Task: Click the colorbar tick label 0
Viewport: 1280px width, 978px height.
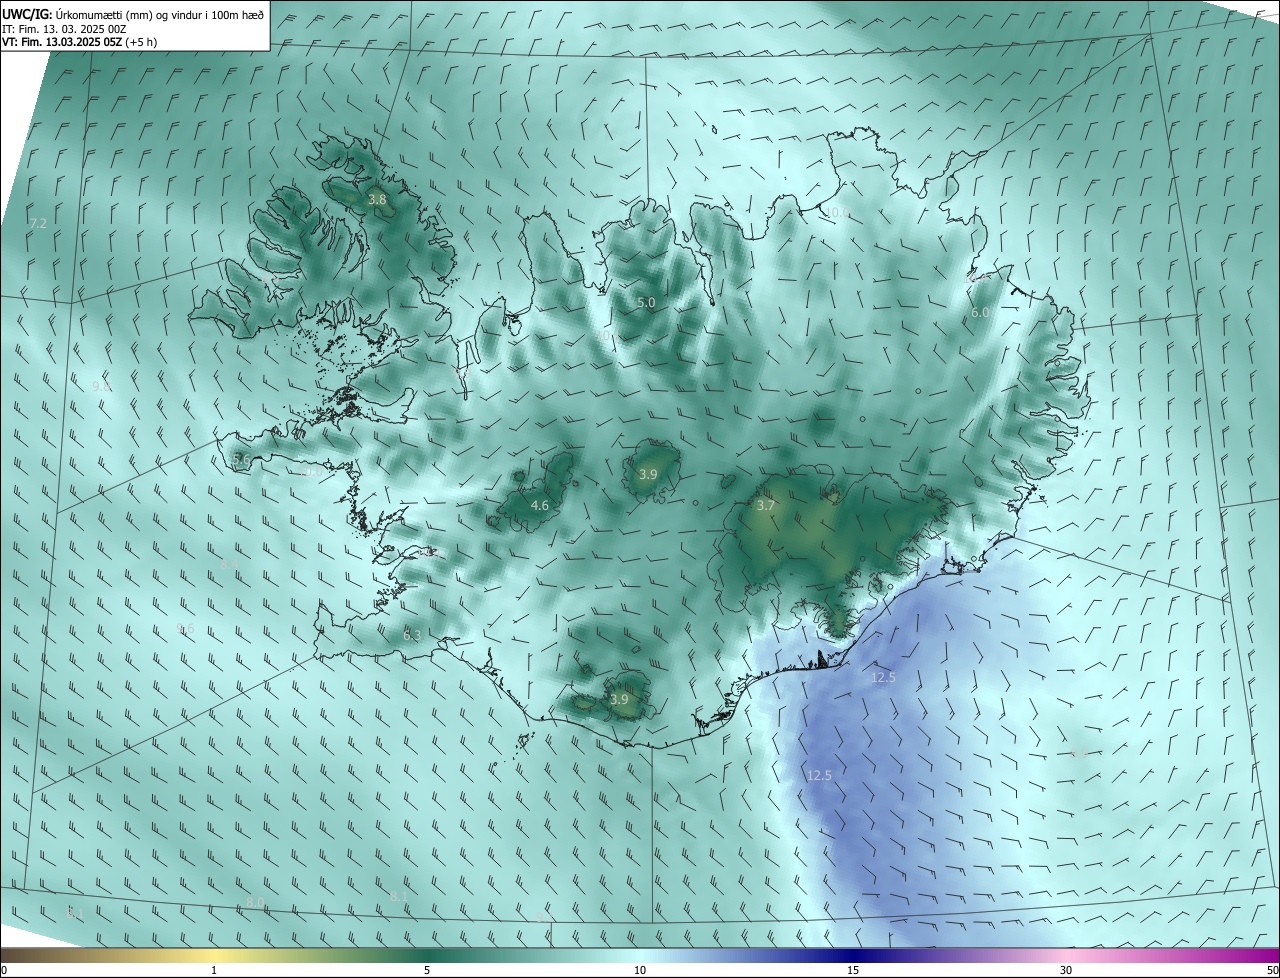Action: point(4,970)
